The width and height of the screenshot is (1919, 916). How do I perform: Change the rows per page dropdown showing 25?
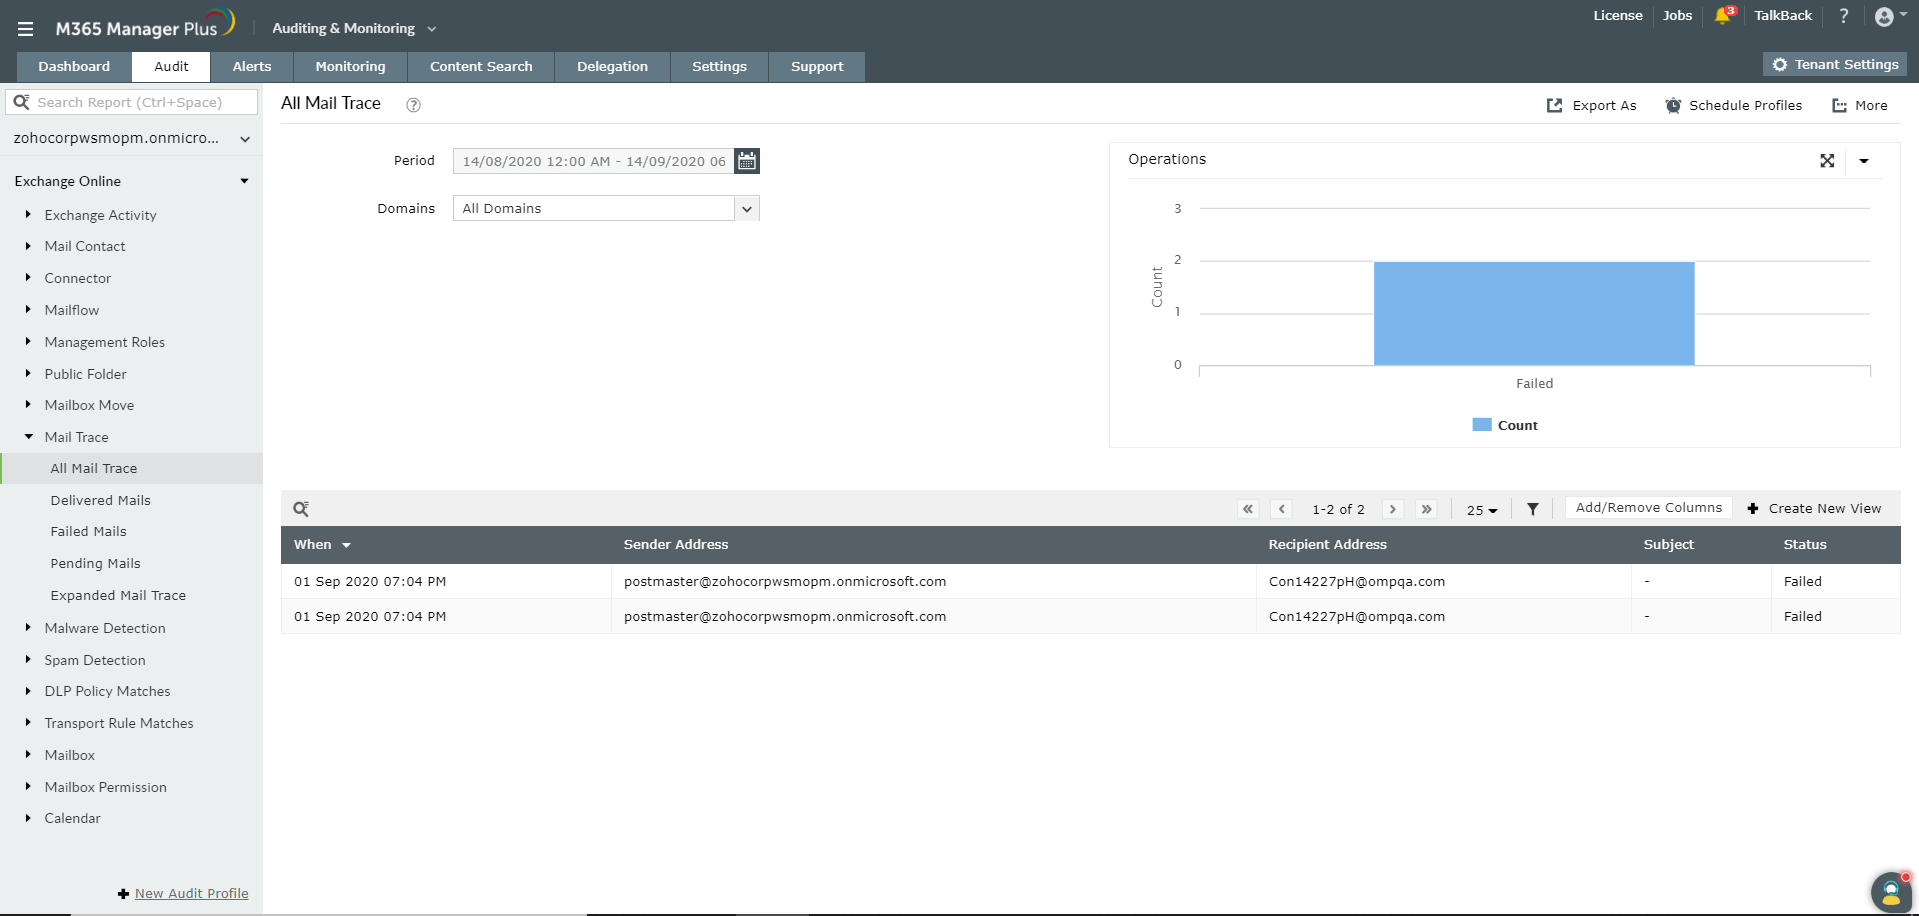pos(1482,510)
